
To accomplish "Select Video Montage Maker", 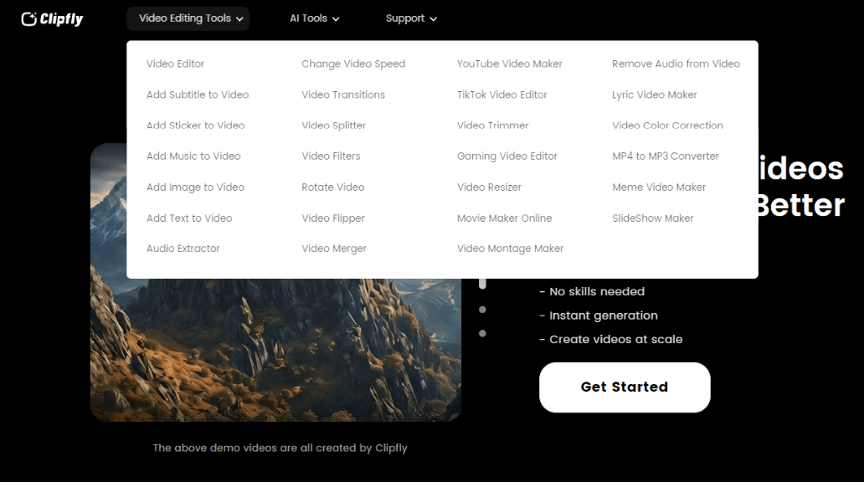I will click(x=510, y=248).
